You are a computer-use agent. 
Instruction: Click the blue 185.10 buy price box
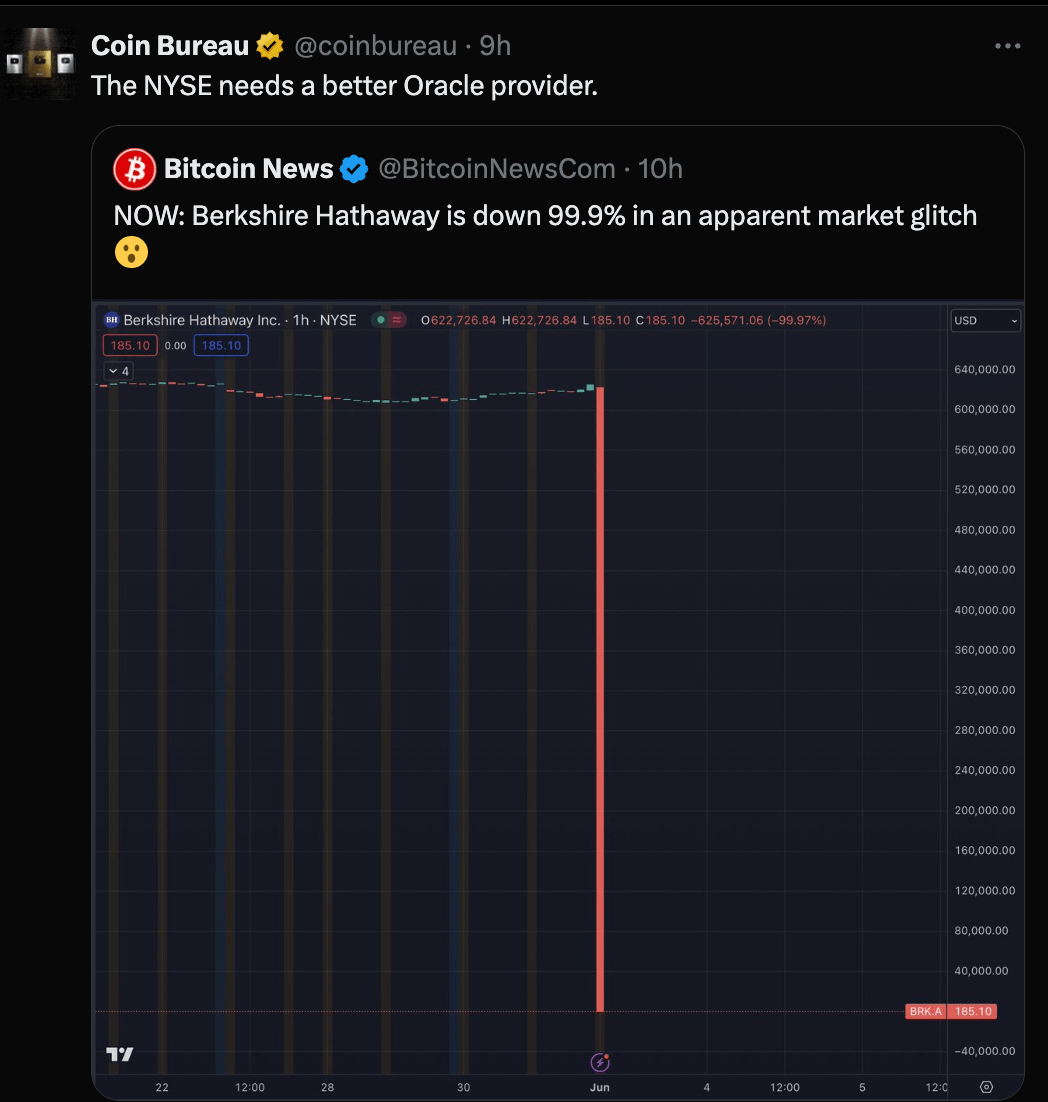[x=221, y=345]
